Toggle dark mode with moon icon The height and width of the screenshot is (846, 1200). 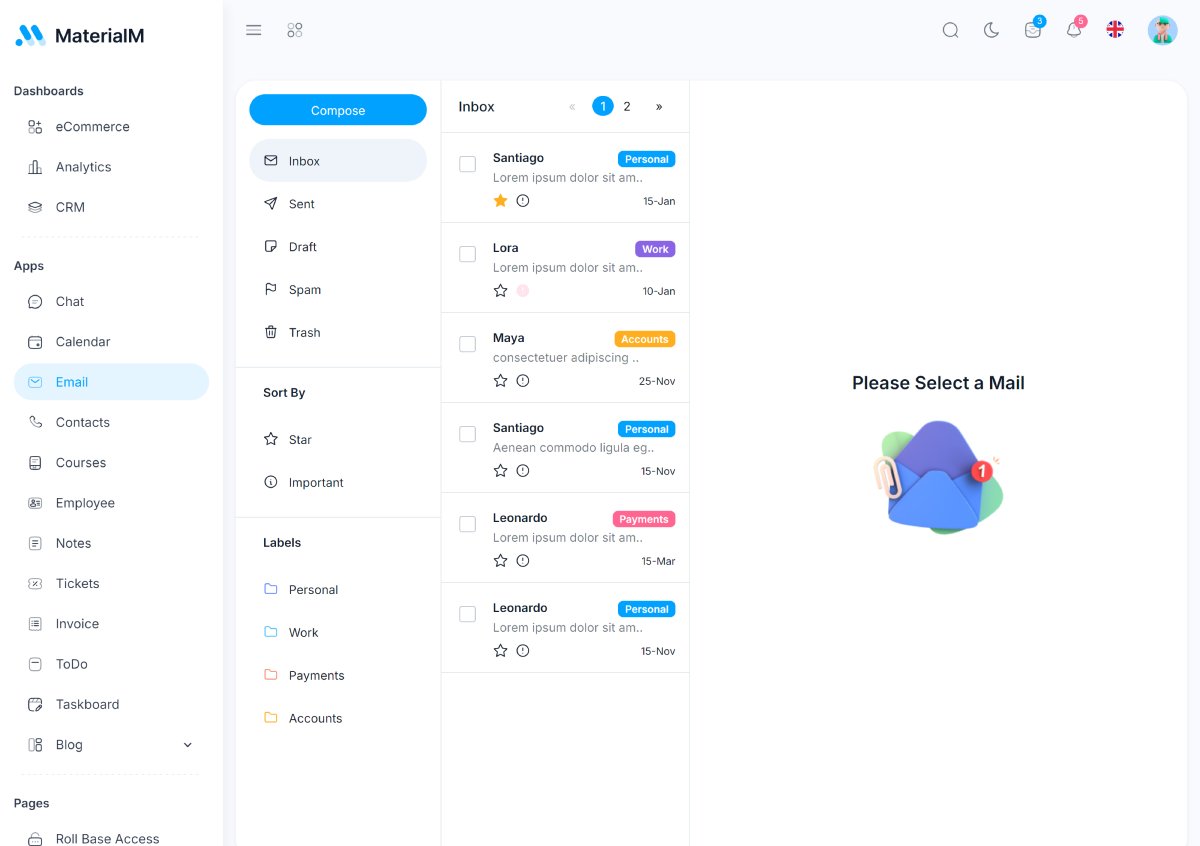tap(991, 30)
